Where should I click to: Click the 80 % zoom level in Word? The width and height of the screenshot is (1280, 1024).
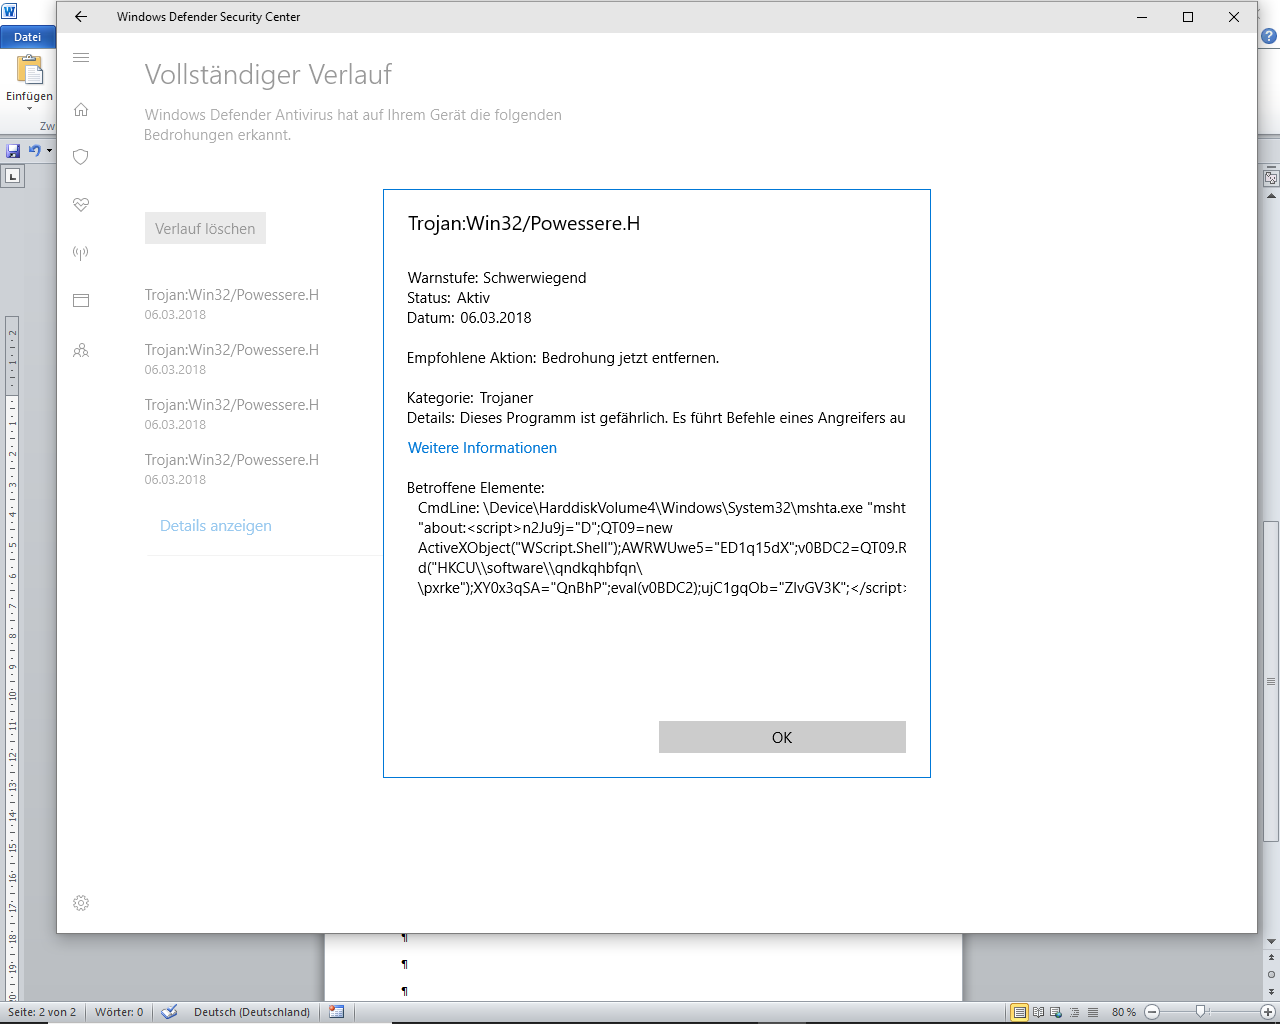click(1124, 1012)
